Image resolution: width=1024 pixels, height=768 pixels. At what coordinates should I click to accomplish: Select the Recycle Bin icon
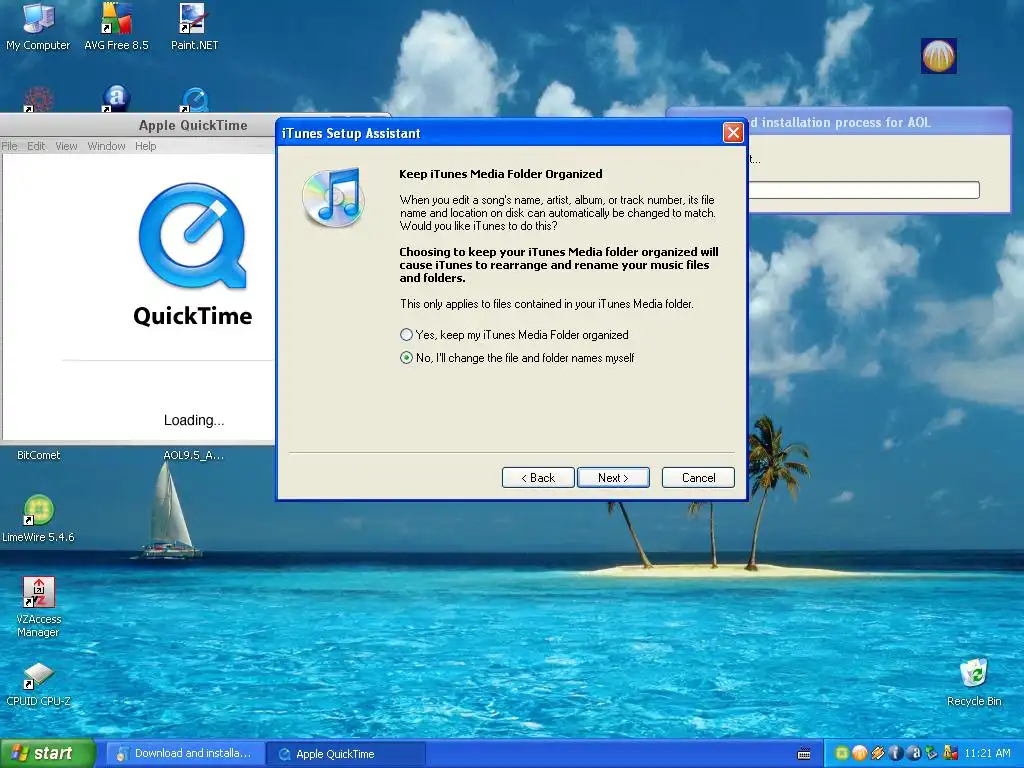pos(974,682)
